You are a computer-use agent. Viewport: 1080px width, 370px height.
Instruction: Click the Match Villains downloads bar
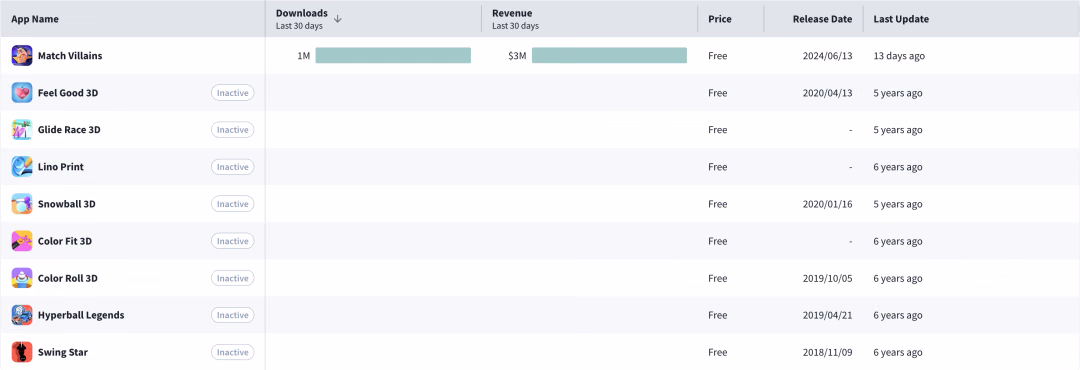click(393, 56)
